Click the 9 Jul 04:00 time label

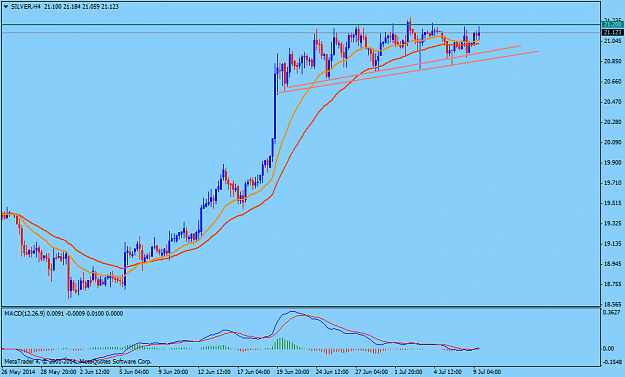[487, 372]
